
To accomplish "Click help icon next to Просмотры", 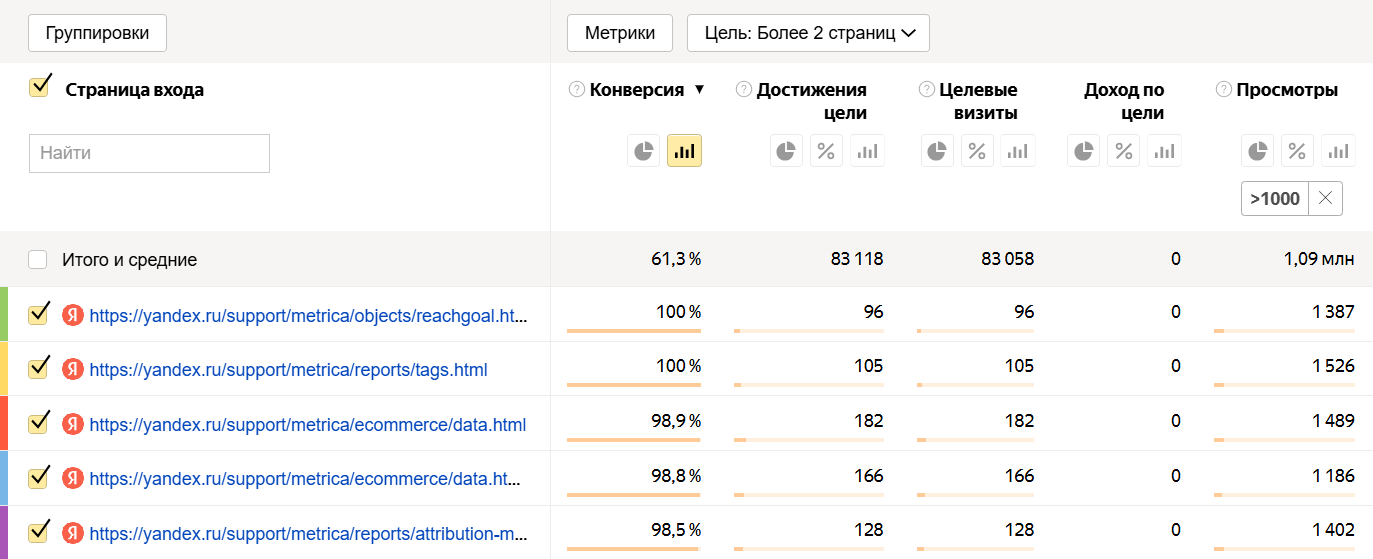I will [1223, 90].
